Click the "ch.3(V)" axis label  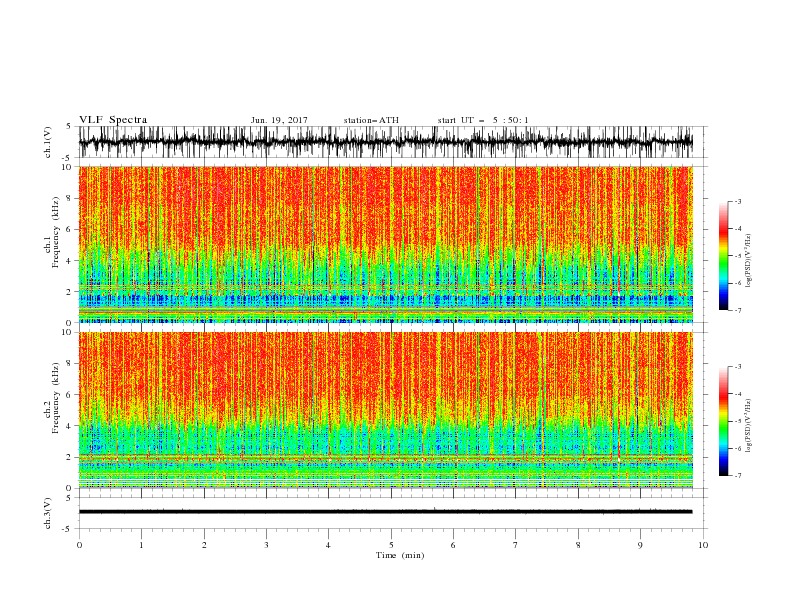click(48, 513)
